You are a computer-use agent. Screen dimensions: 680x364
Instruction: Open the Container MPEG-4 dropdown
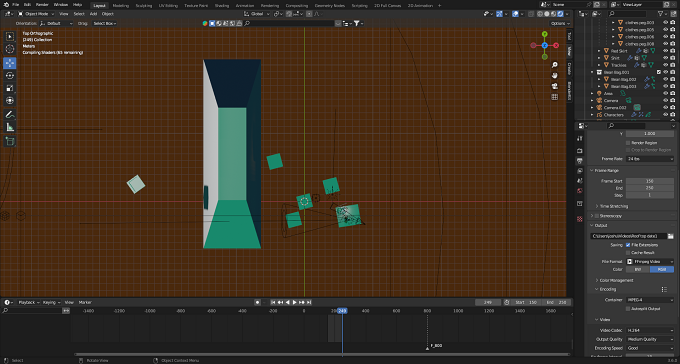(650, 300)
